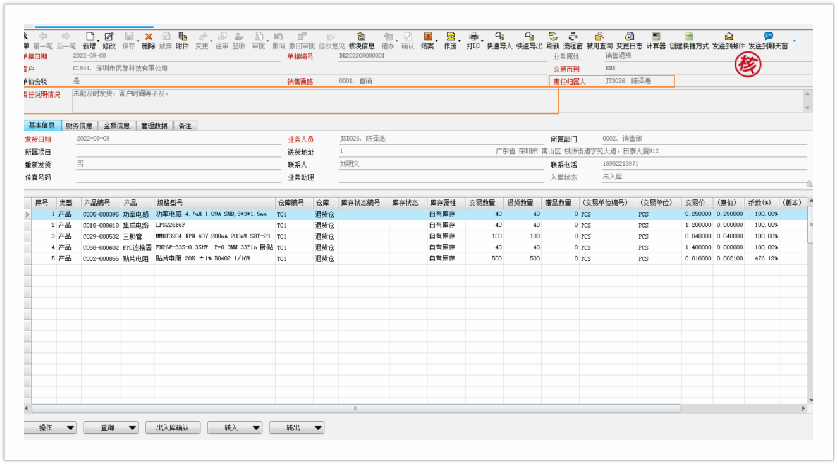Screen dimensions: 838x466
Task: Click the grid scrollbar right arrow
Action: [803, 408]
